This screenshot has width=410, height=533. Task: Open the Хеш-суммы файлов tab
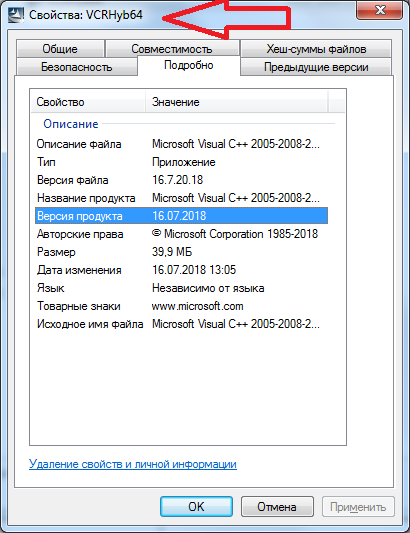coord(316,49)
